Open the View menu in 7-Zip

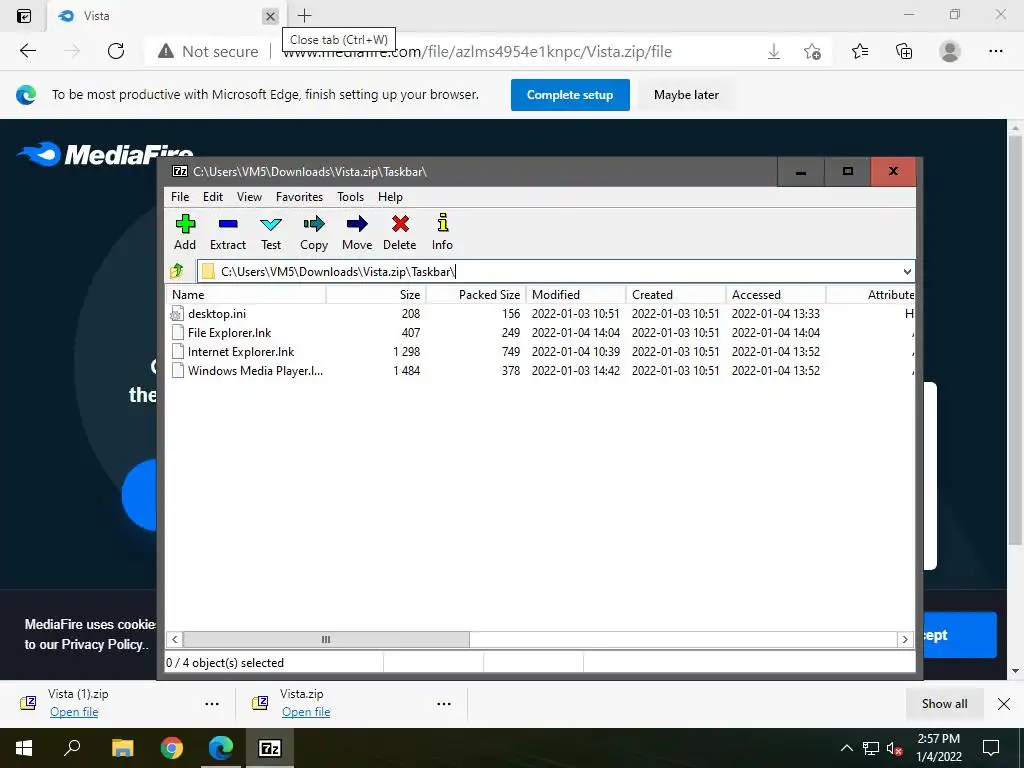[x=249, y=197]
